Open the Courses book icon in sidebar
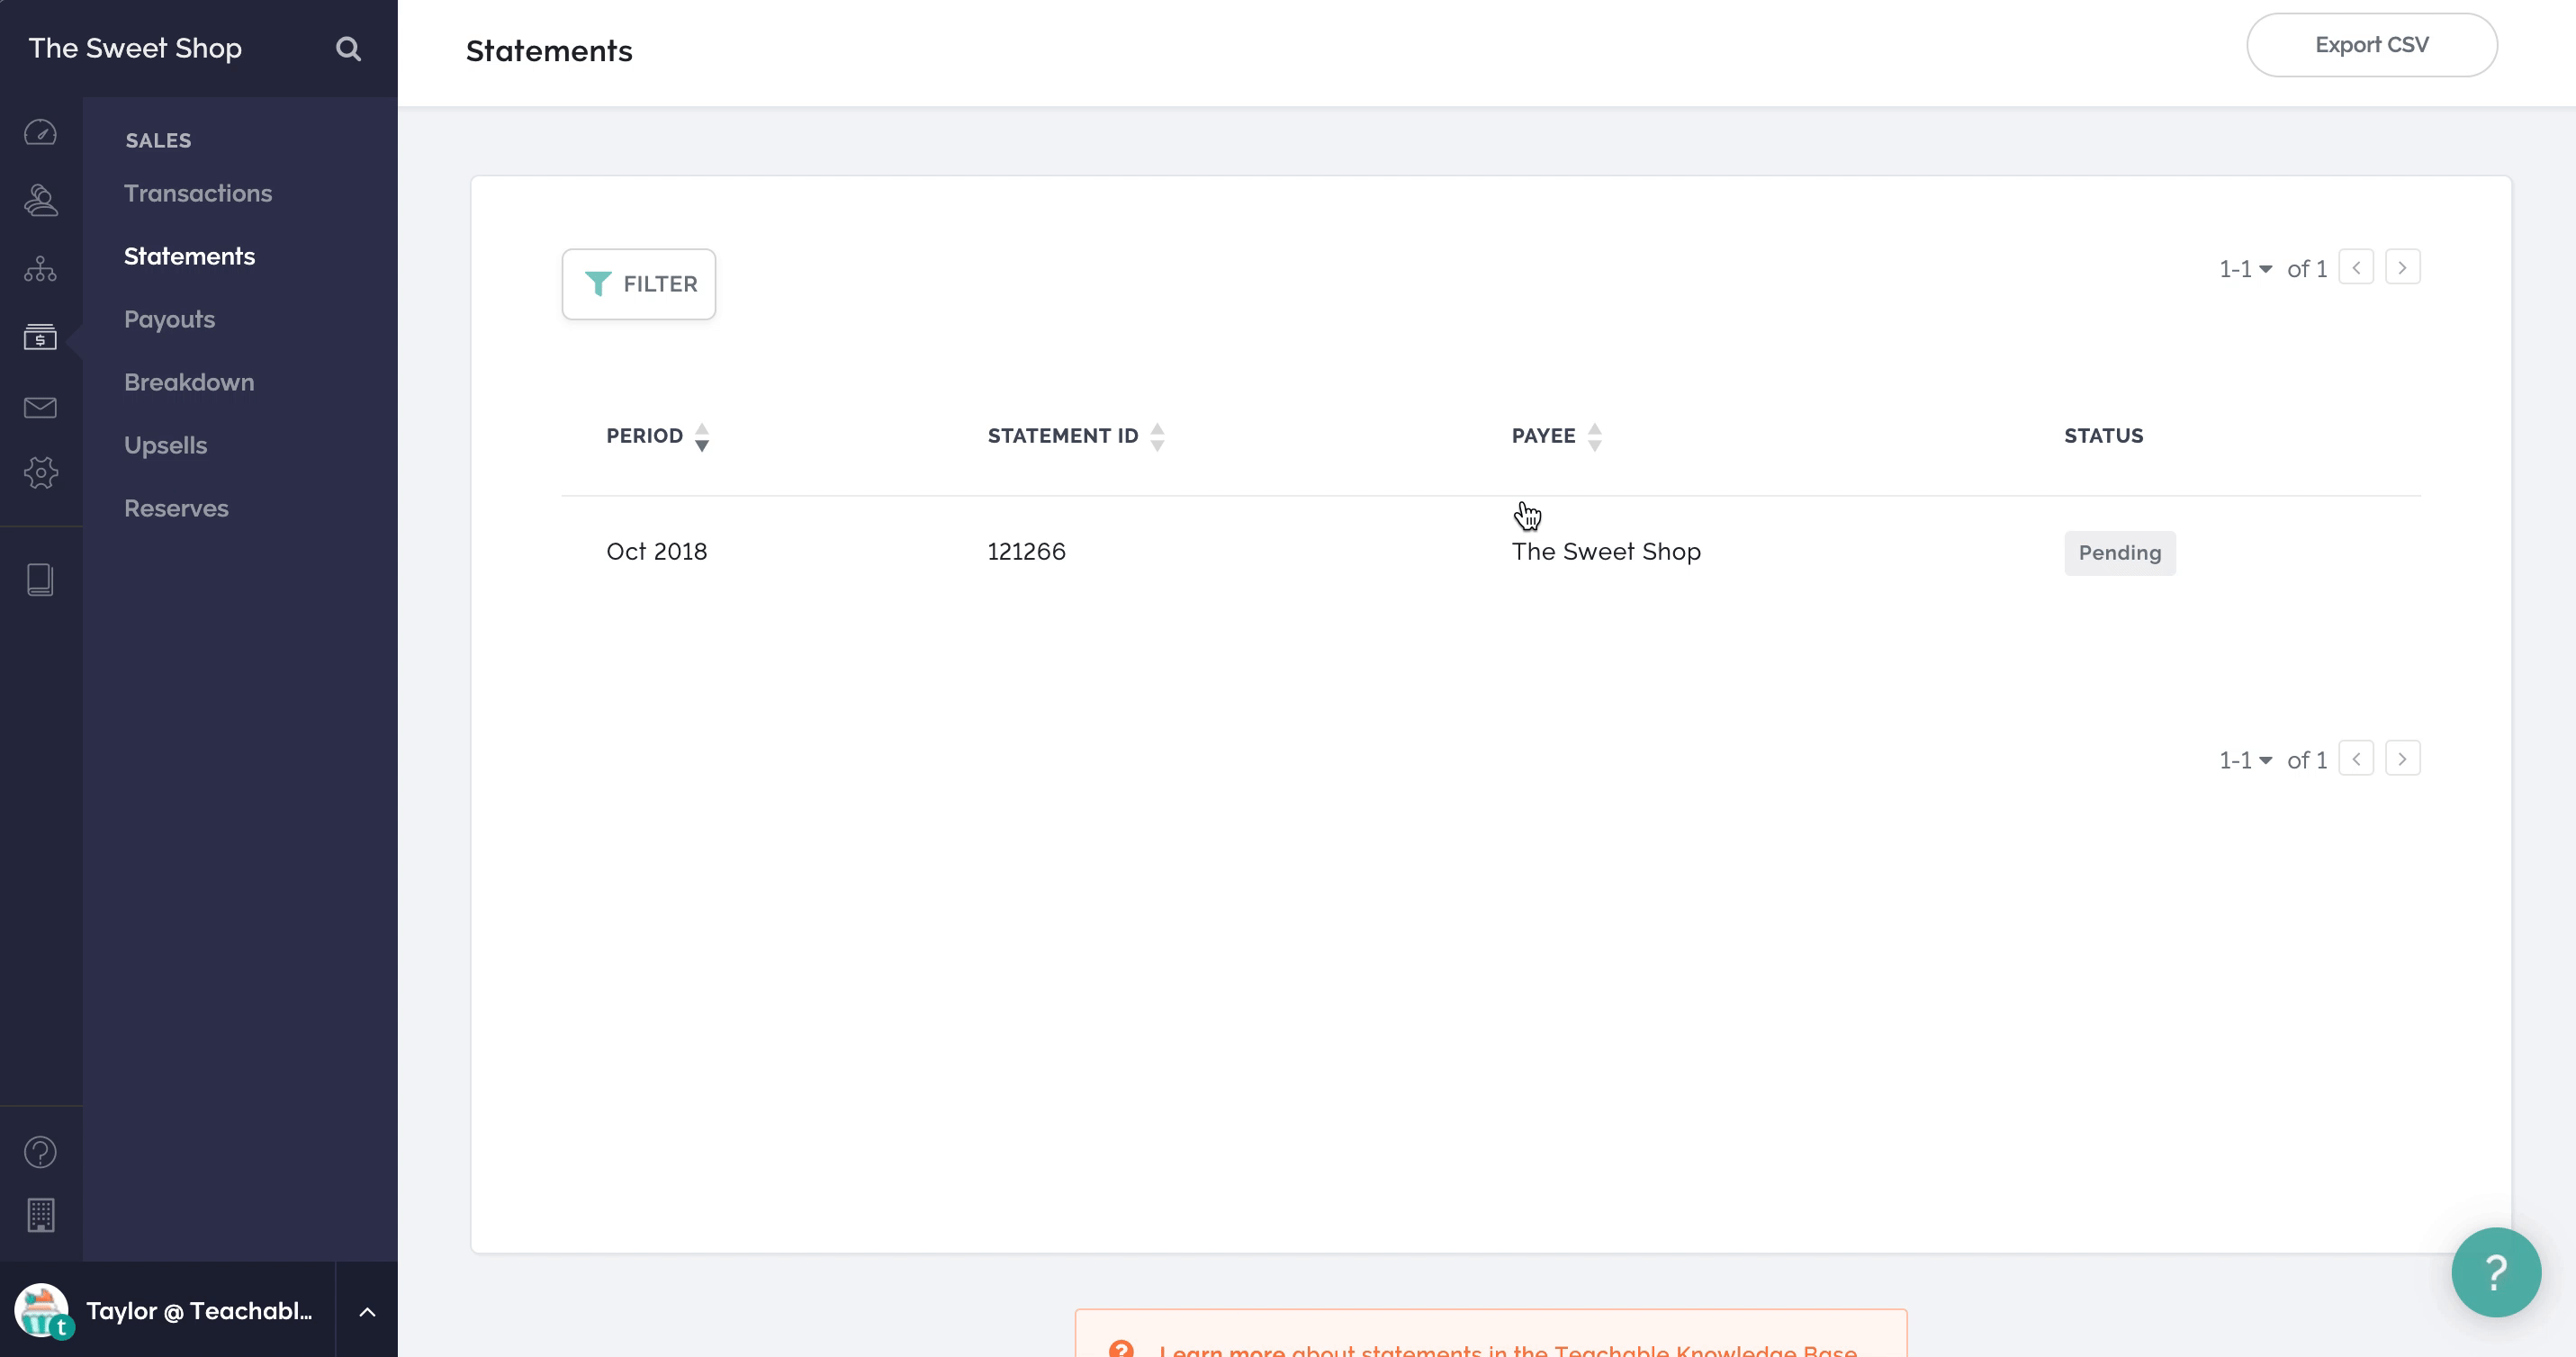The height and width of the screenshot is (1357, 2576). (40, 580)
